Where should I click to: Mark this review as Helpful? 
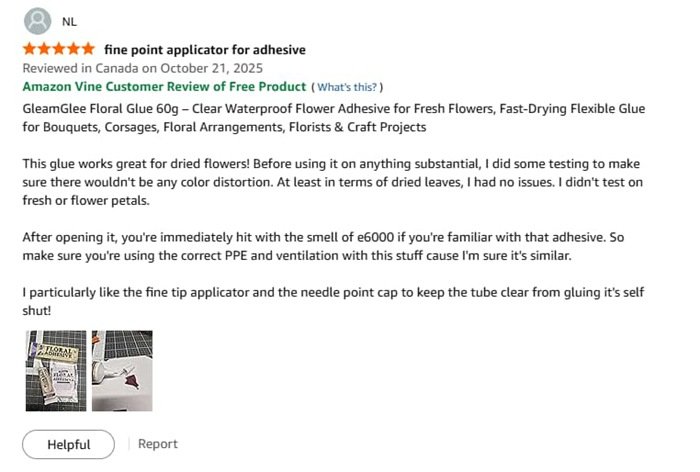(69, 444)
